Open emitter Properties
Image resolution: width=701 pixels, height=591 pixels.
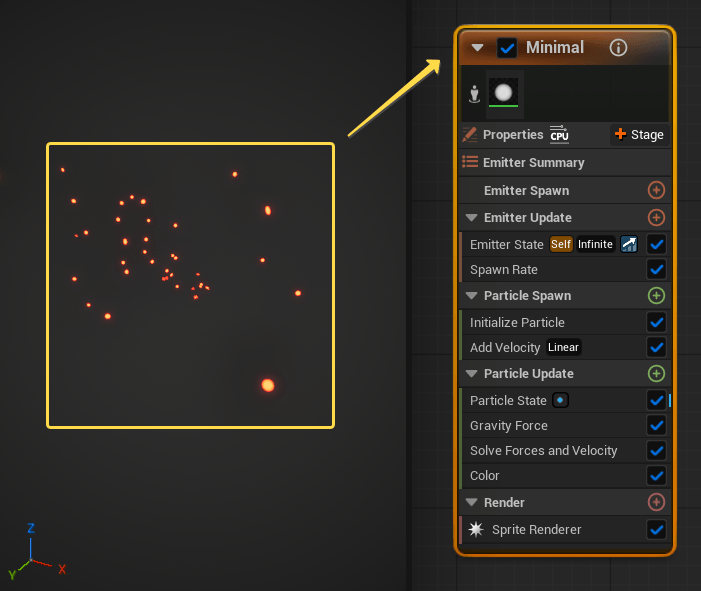[x=513, y=135]
